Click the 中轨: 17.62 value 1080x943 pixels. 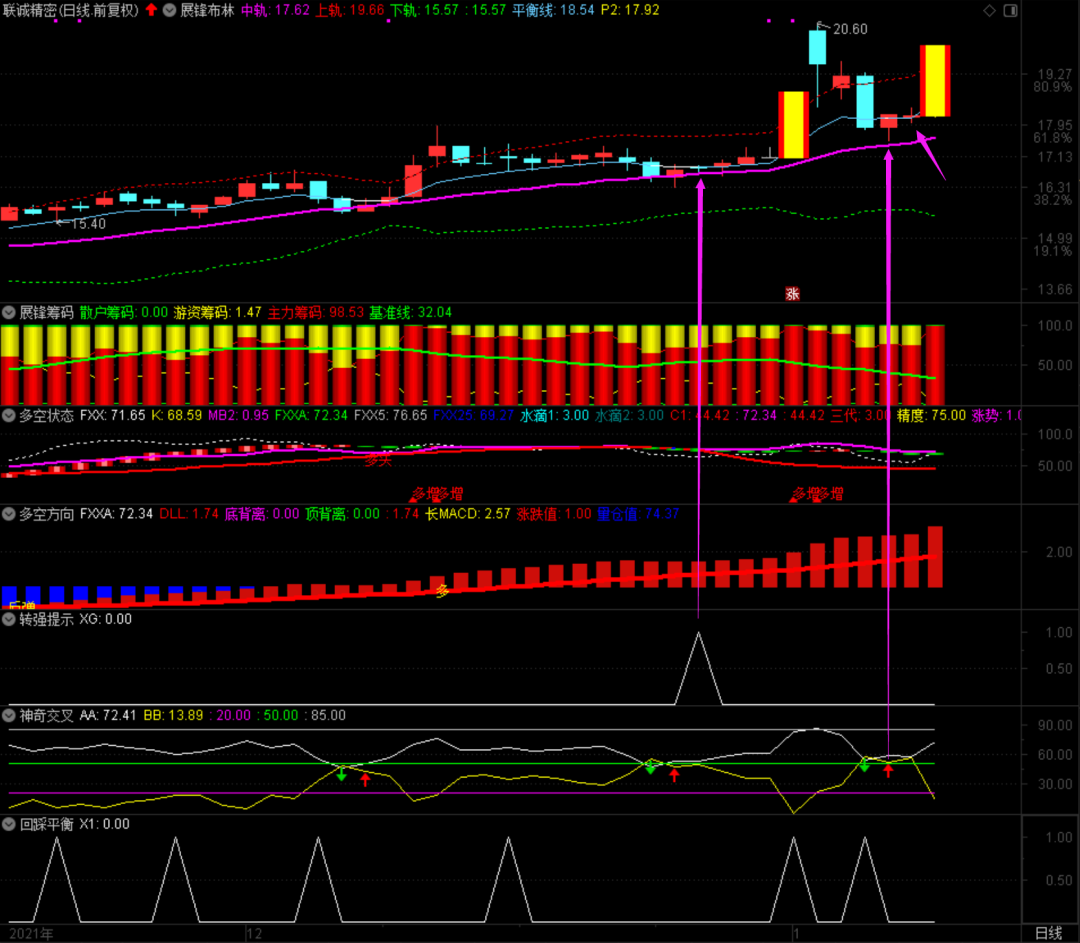coord(275,10)
